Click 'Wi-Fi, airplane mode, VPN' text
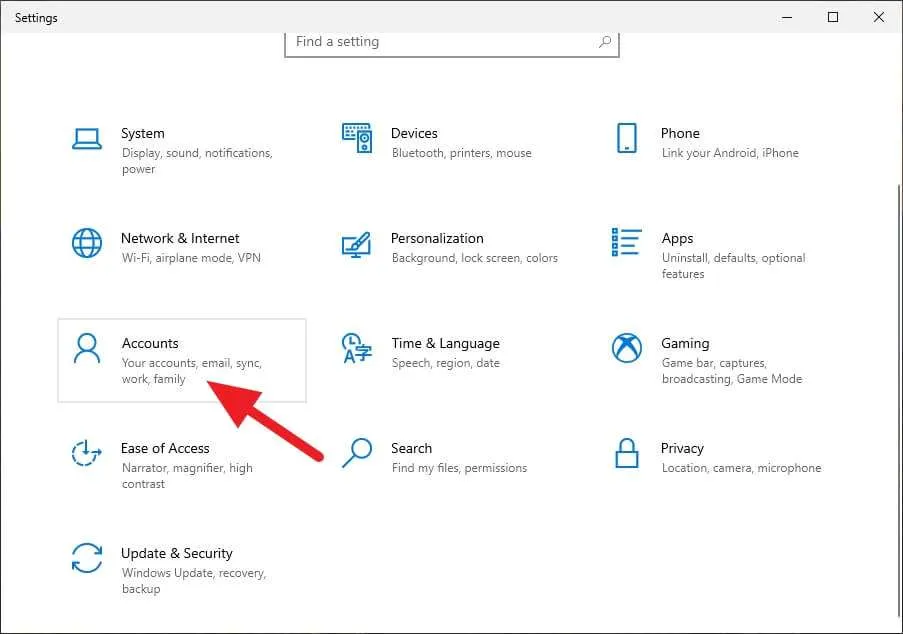The height and width of the screenshot is (634, 903). click(191, 257)
